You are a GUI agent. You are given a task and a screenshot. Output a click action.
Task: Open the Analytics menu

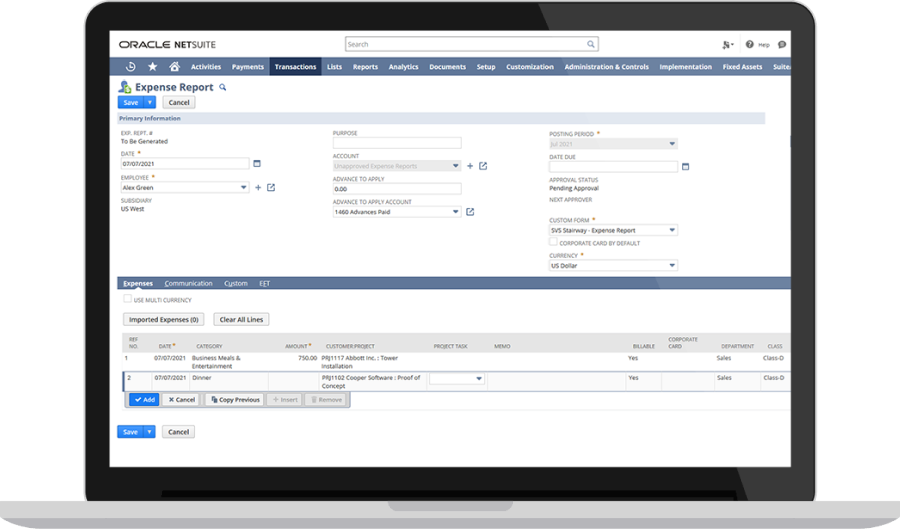coord(404,67)
